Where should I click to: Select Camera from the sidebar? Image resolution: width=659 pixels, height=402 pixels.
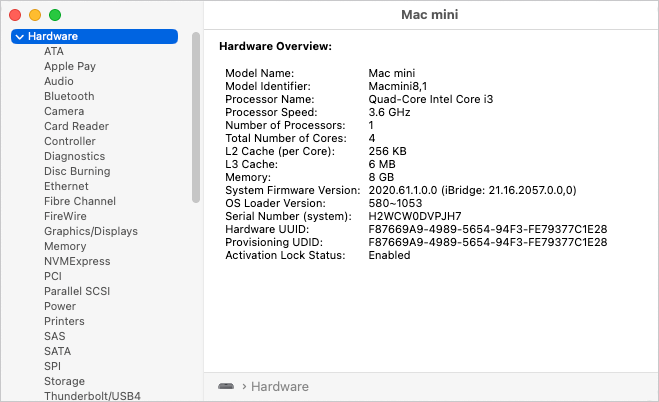[x=64, y=111]
